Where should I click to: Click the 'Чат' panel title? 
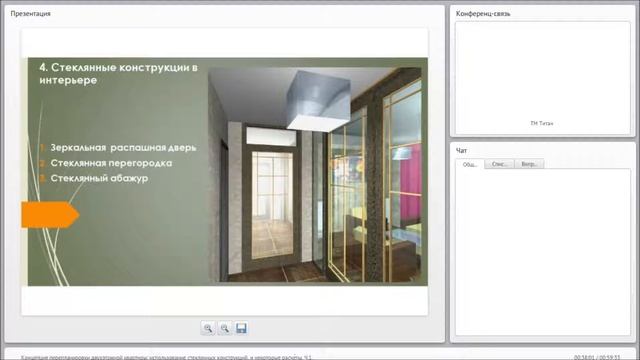pos(461,151)
